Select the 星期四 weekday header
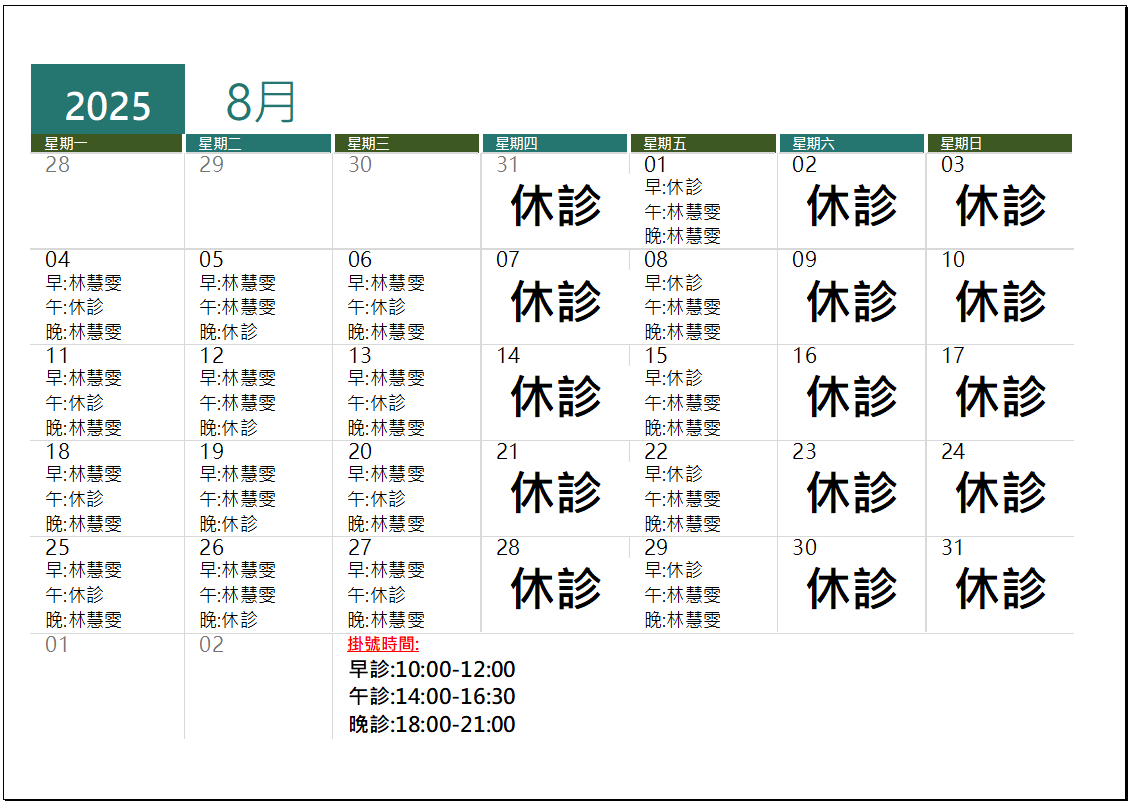Viewport: 1130px width, 803px height. 555,143
